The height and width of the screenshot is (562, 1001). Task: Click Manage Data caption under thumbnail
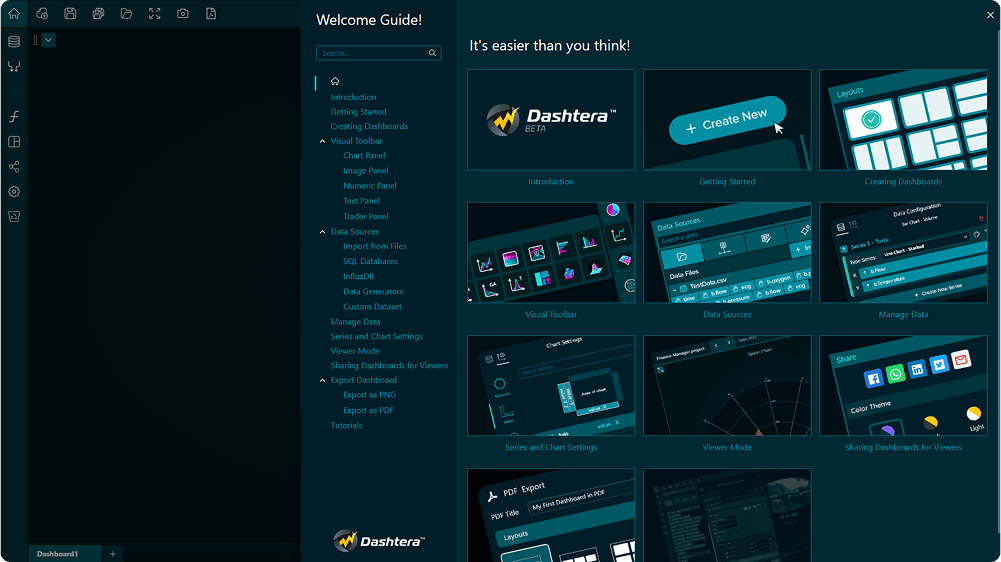point(903,314)
